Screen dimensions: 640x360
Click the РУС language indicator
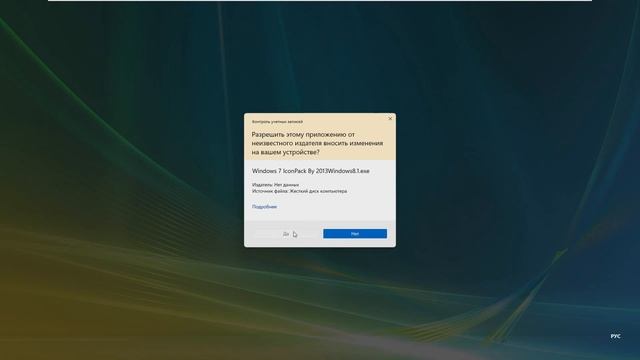coord(616,336)
